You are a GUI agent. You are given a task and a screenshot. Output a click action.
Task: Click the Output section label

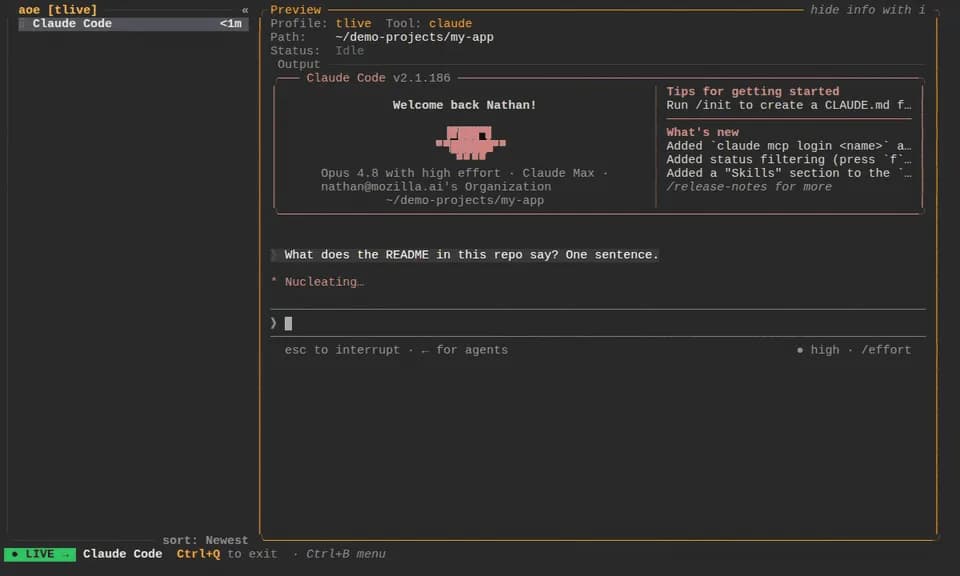298,64
